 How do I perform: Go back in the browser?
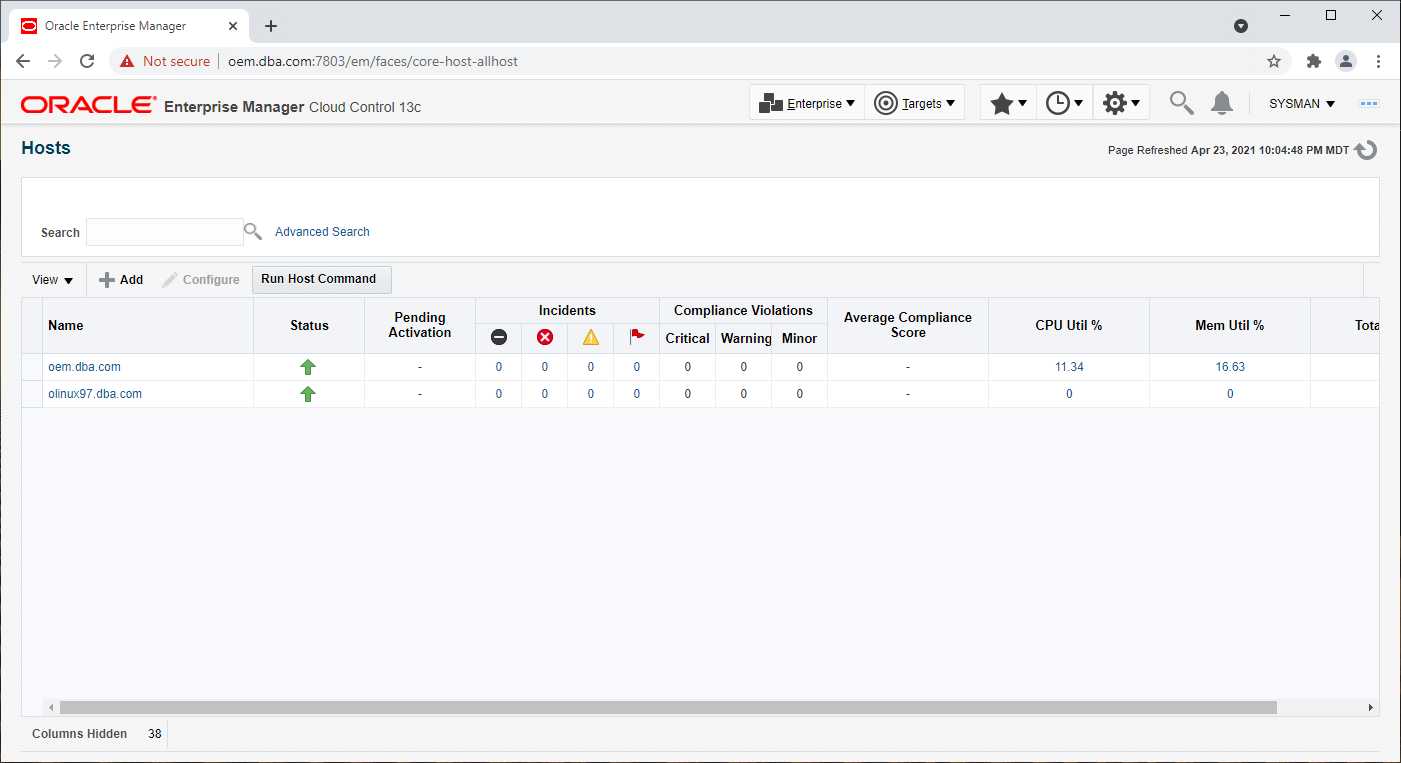23,61
